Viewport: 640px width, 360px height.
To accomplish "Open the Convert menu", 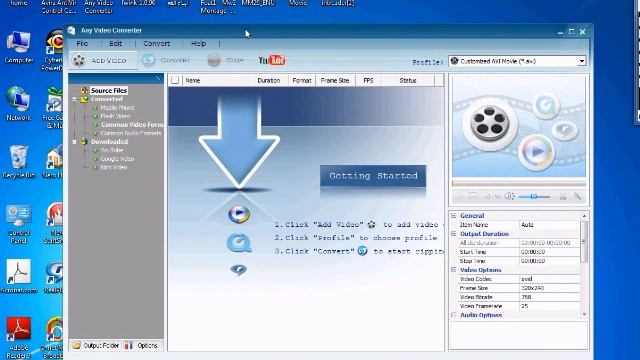I will [x=156, y=43].
